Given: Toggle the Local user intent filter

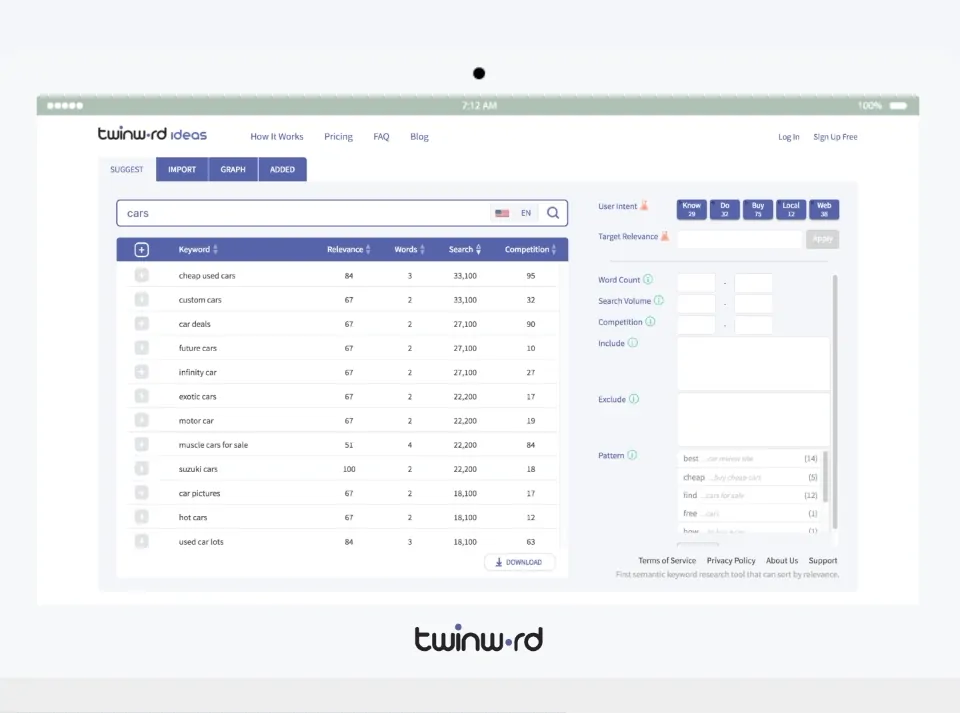Looking at the screenshot, I should coord(791,209).
